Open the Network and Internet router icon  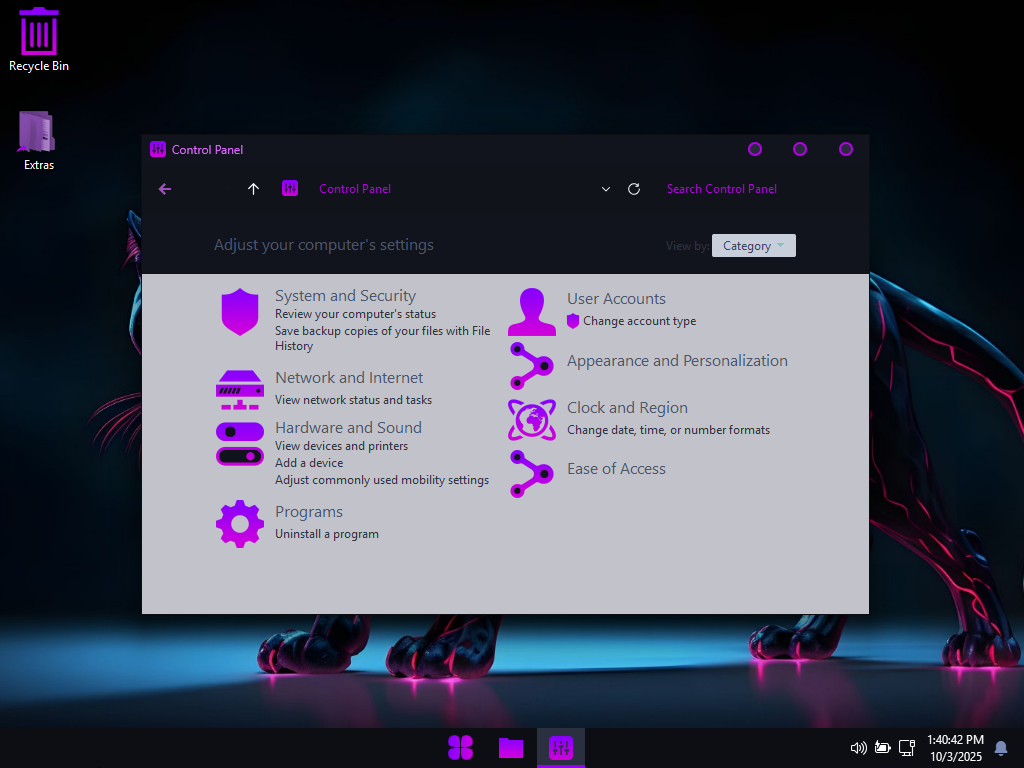point(240,390)
